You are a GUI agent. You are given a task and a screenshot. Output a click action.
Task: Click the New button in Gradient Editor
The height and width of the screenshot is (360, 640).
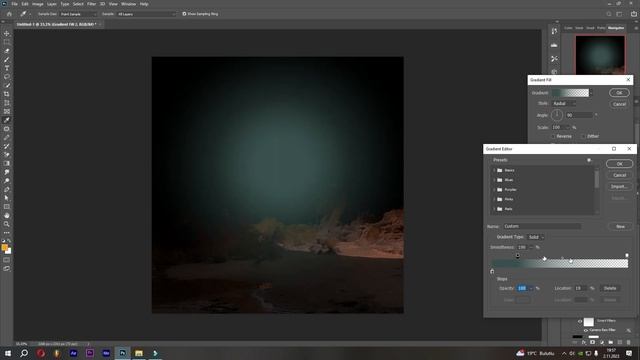coord(620,227)
